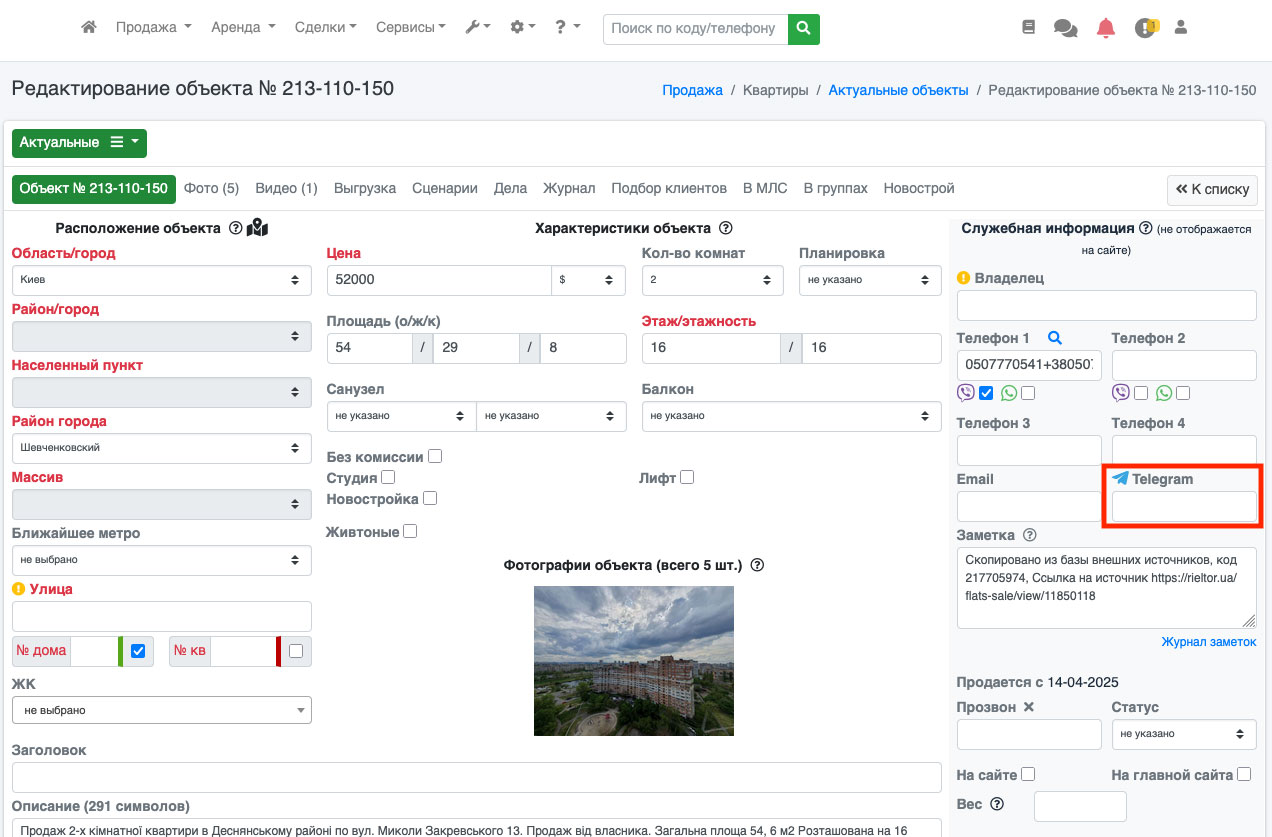Open the Подбор клиентов tab
Image resolution: width=1272 pixels, height=837 pixels.
point(668,188)
